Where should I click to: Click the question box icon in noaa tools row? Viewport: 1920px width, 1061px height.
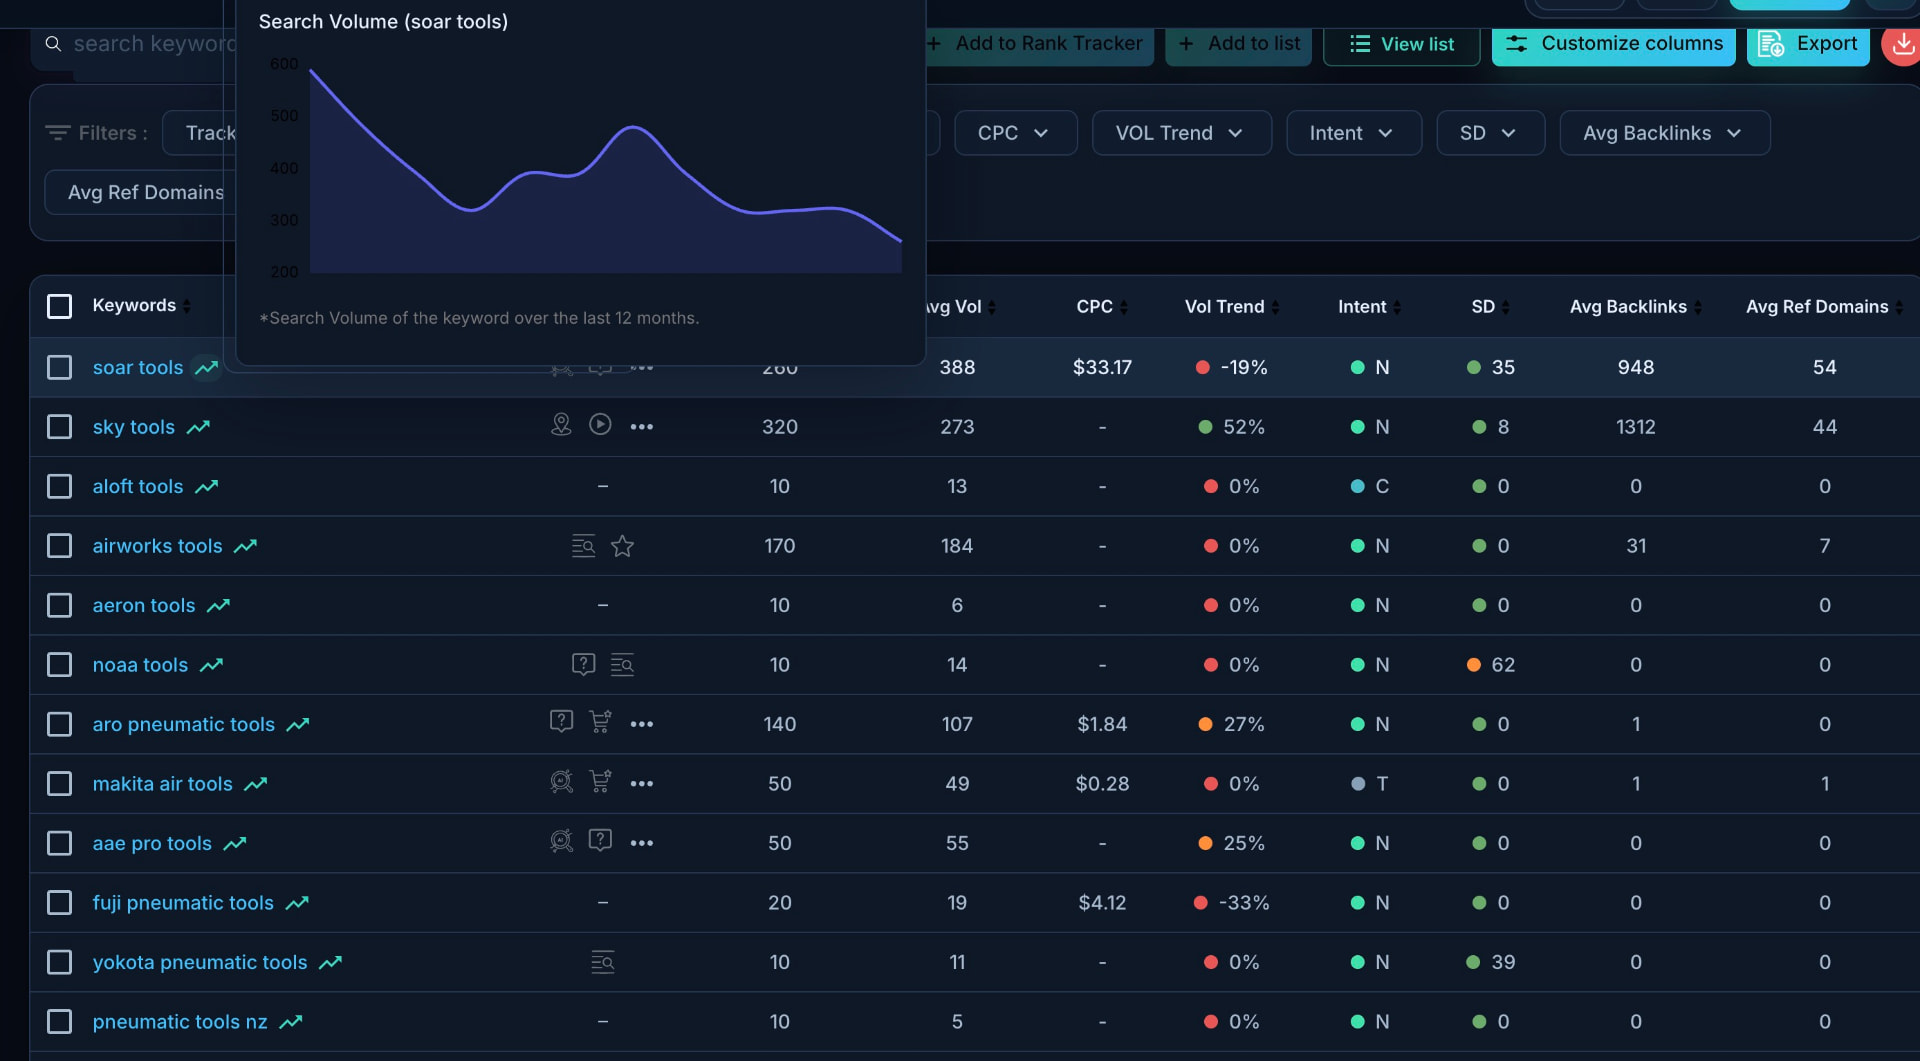click(583, 664)
